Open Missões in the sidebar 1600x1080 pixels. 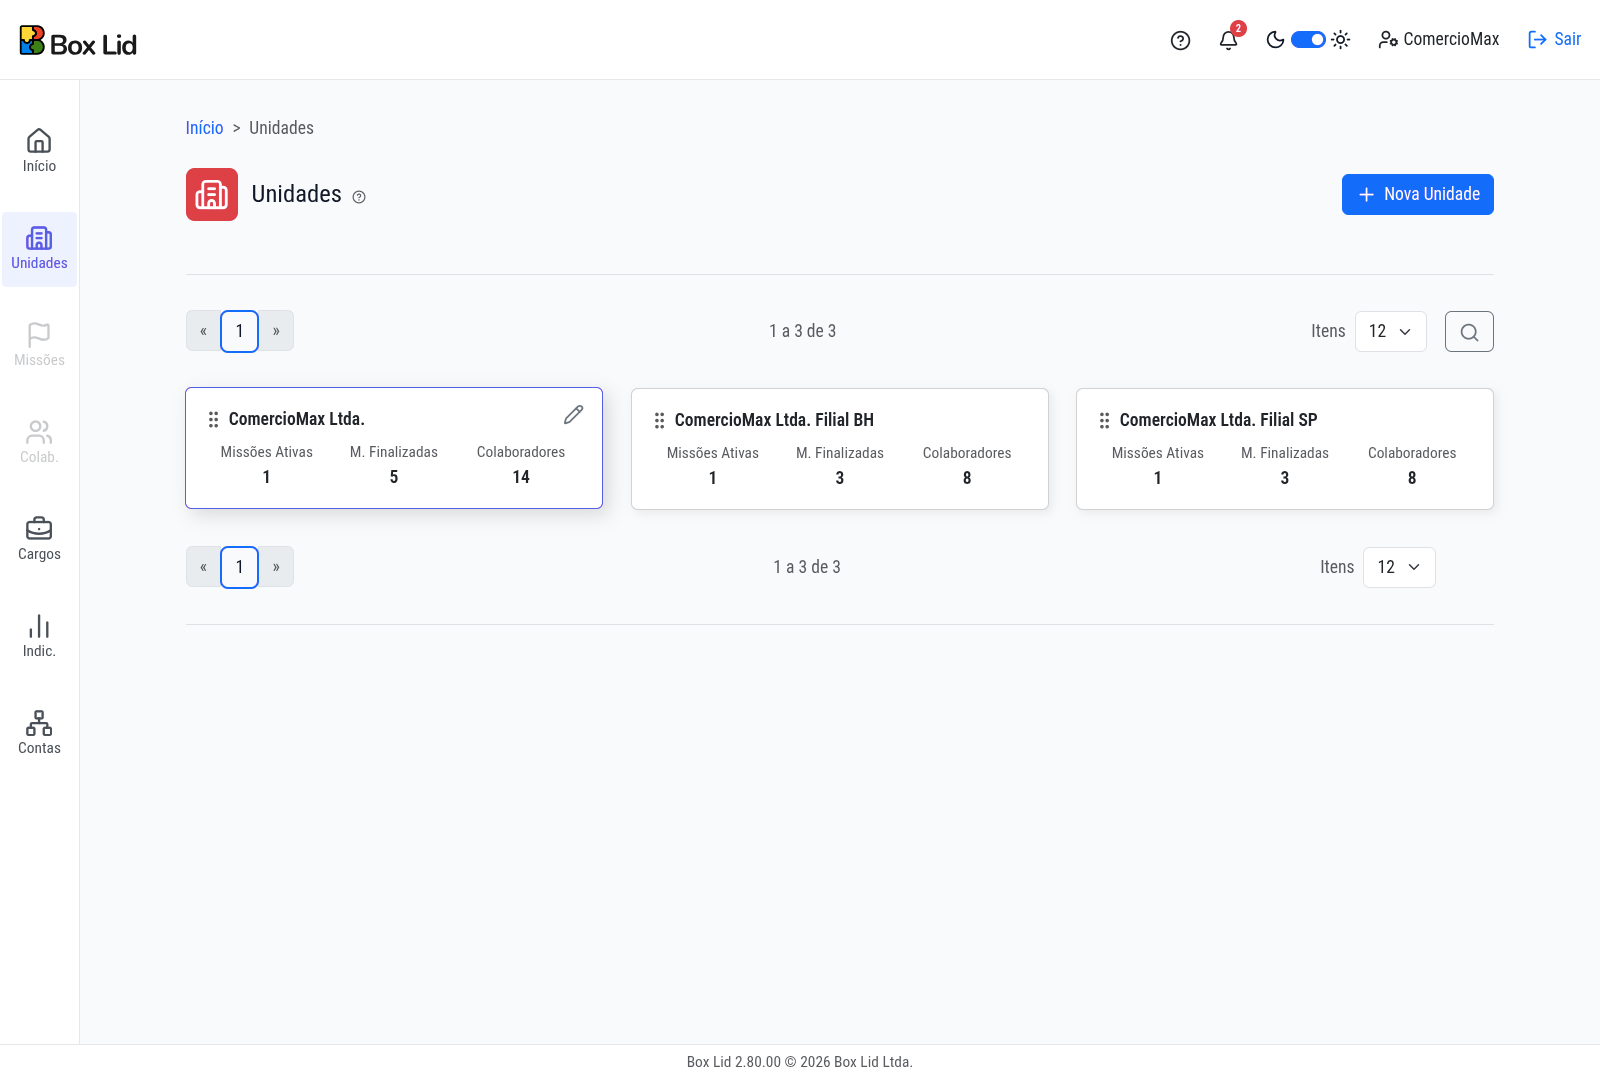(39, 345)
